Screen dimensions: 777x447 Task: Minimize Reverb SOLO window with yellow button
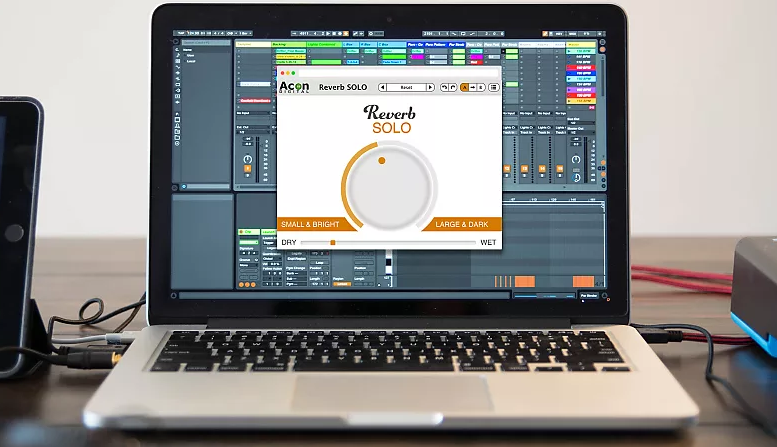tap(288, 73)
